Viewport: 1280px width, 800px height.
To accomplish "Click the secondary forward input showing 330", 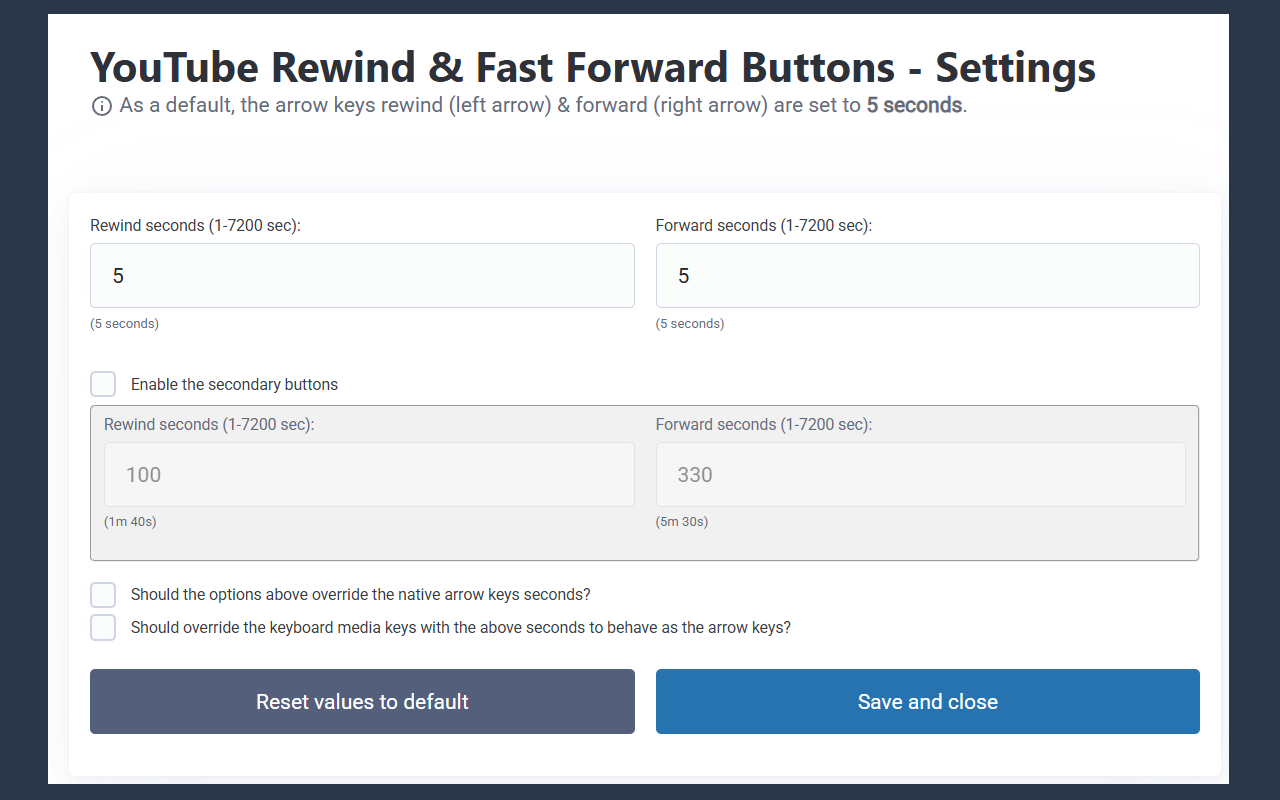I will [x=920, y=474].
